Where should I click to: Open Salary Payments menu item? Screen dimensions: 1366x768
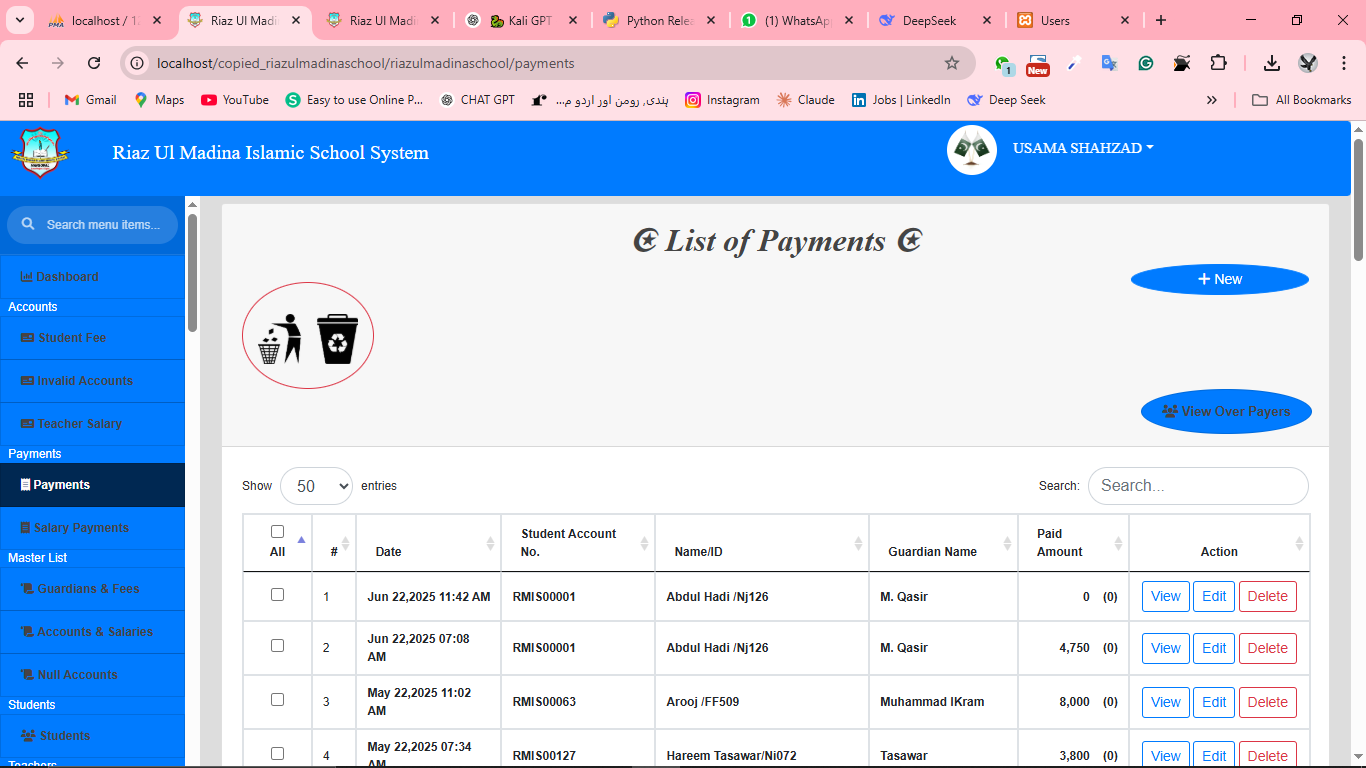coord(92,528)
